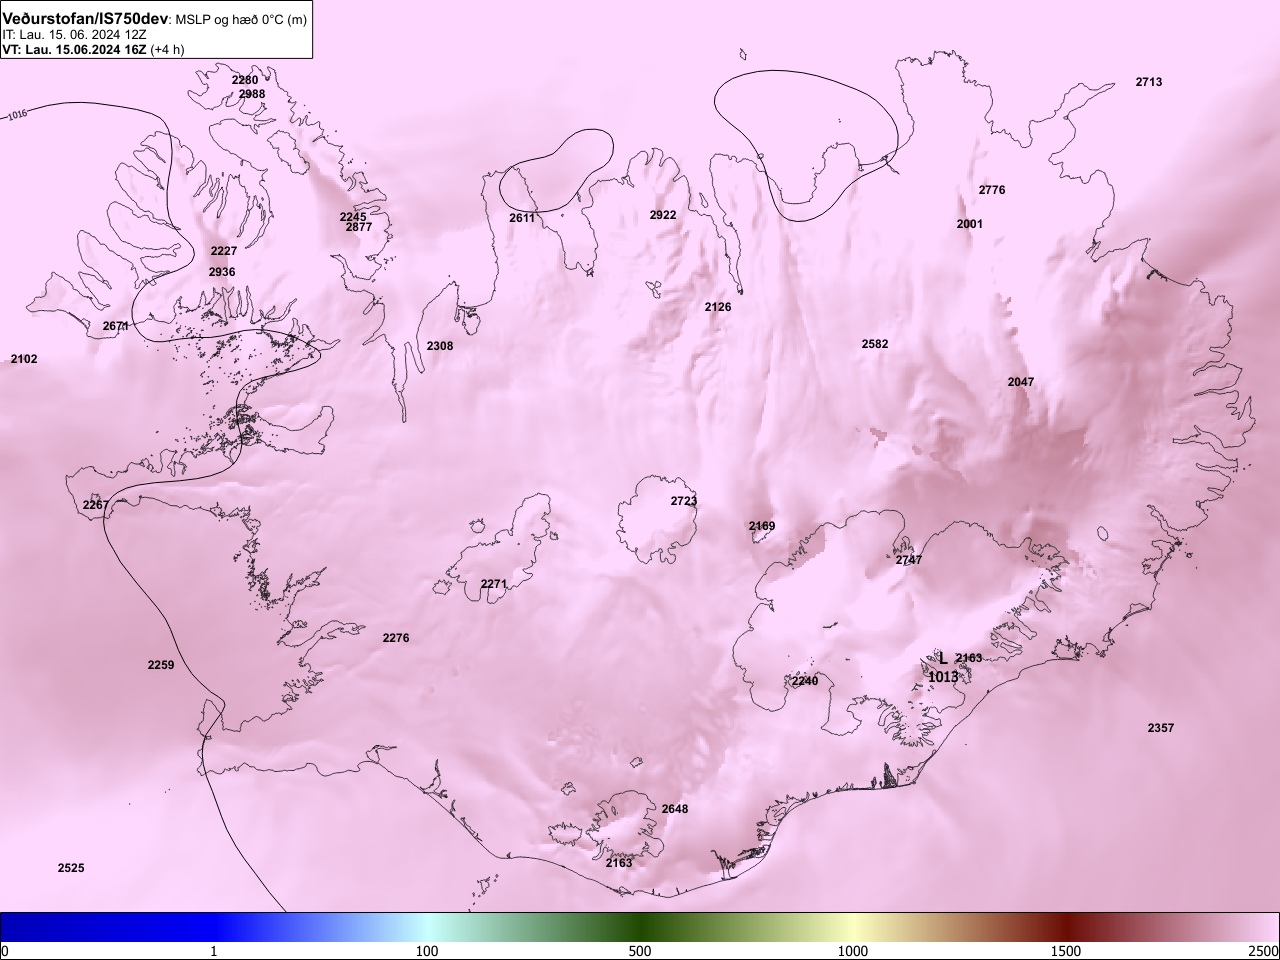Viewport: 1280px width, 960px height.
Task: Select the 2271 value
Action: 494,584
